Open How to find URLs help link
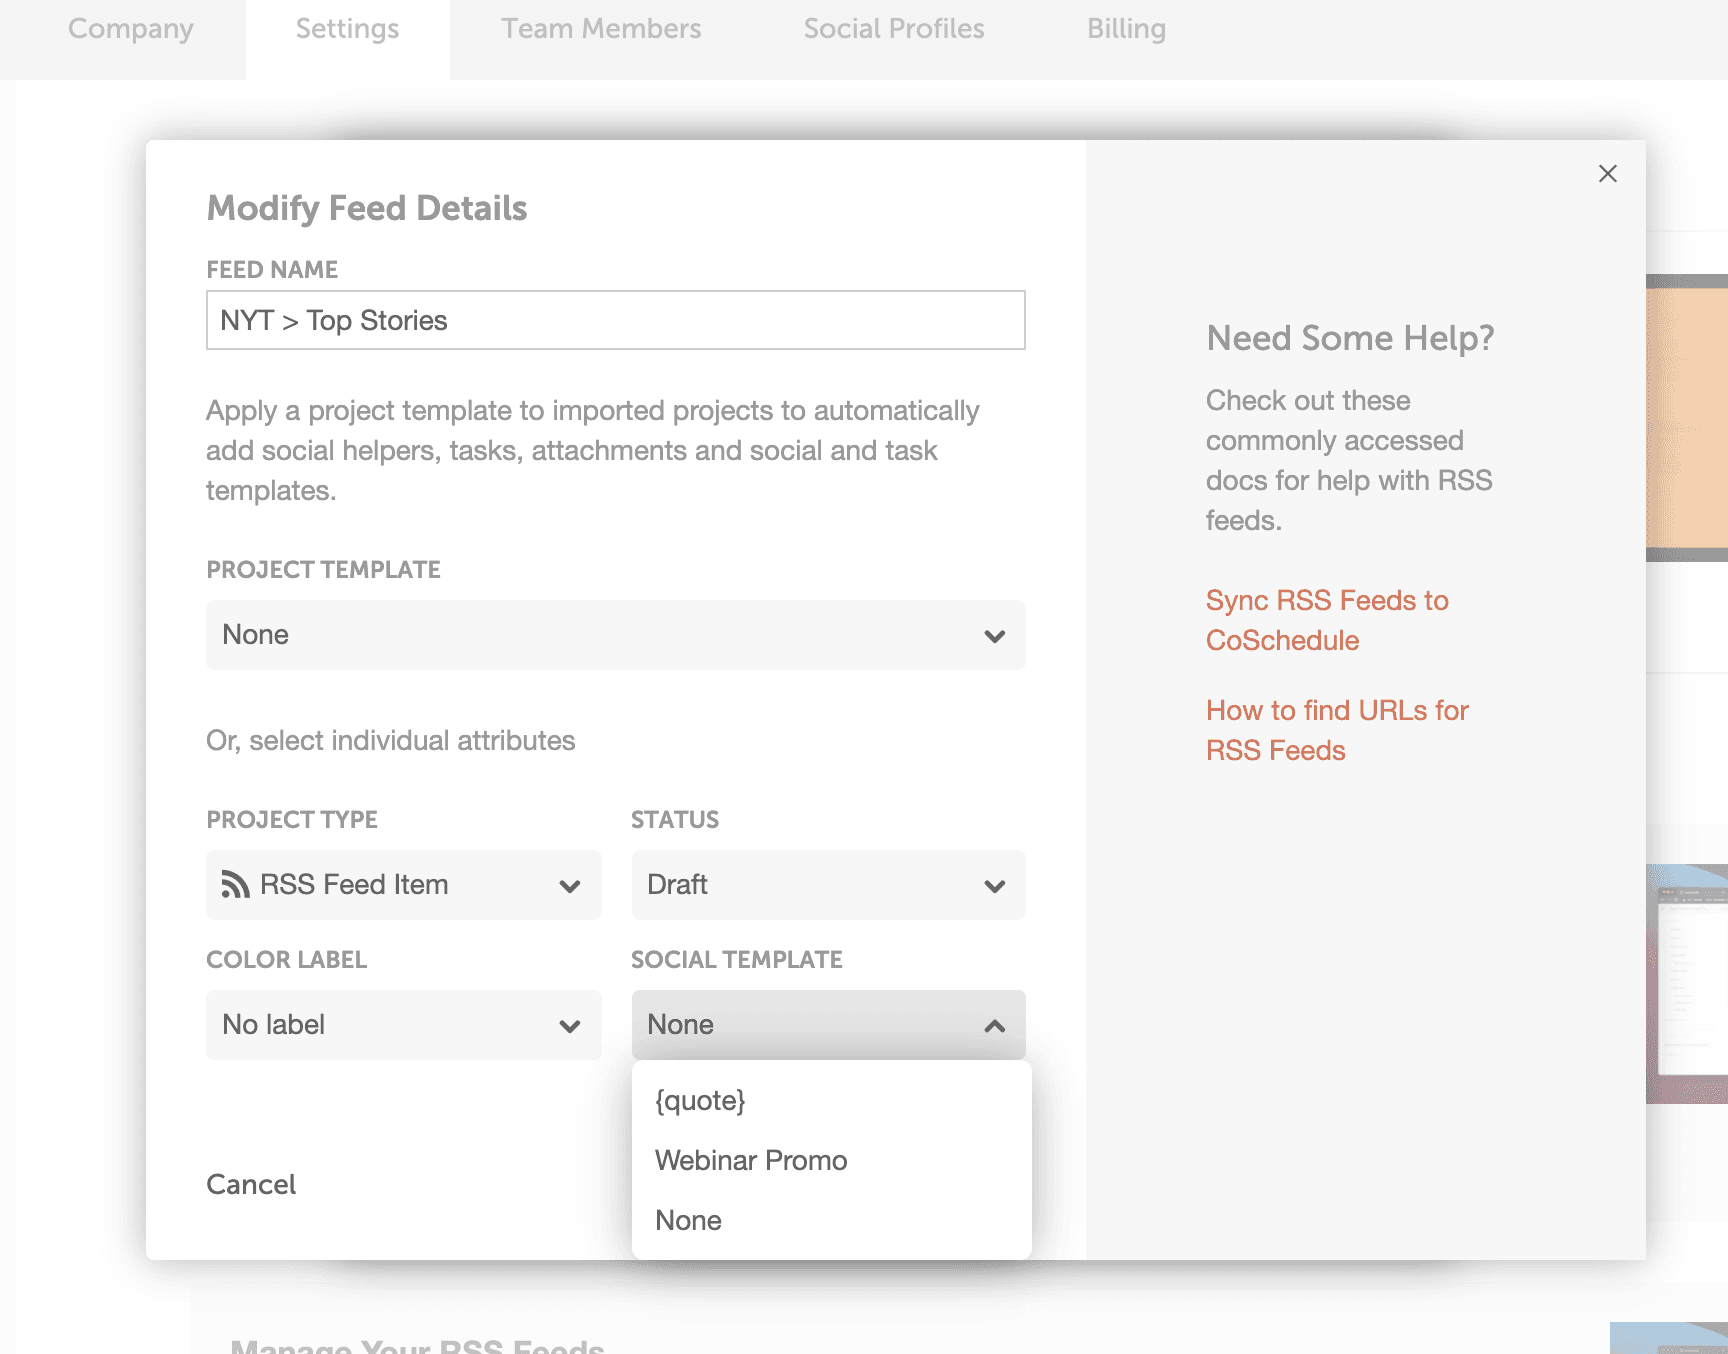Viewport: 1728px width, 1354px height. point(1336,730)
